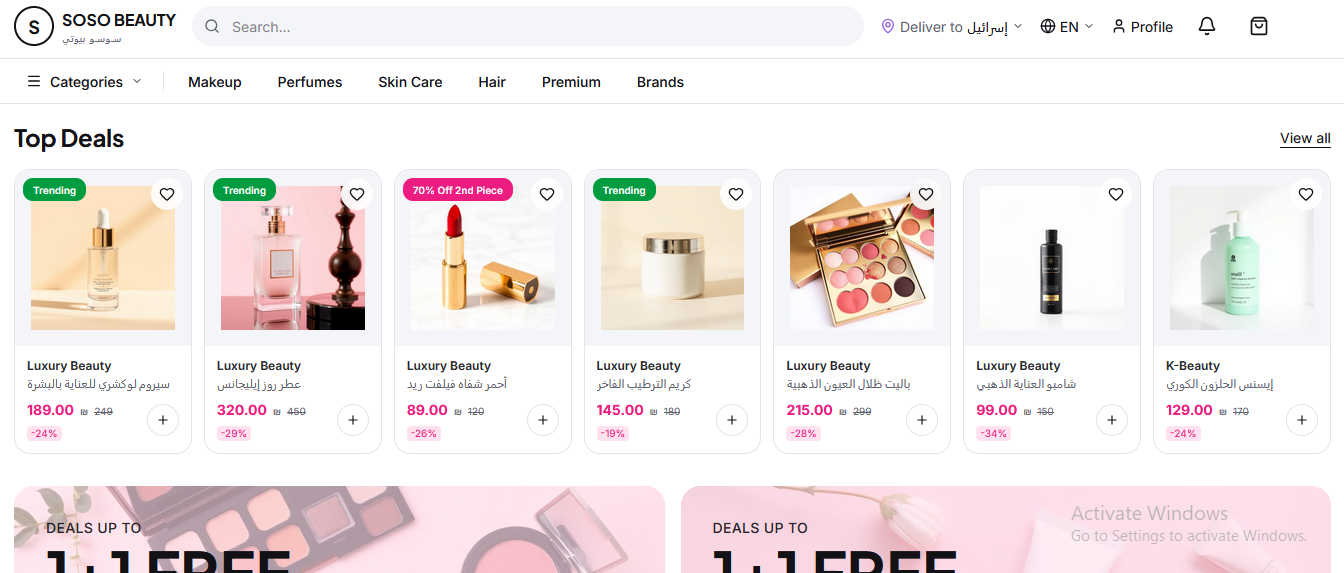This screenshot has height=573, width=1344.
Task: Add 145.00 cream to cart
Action: pos(732,420)
